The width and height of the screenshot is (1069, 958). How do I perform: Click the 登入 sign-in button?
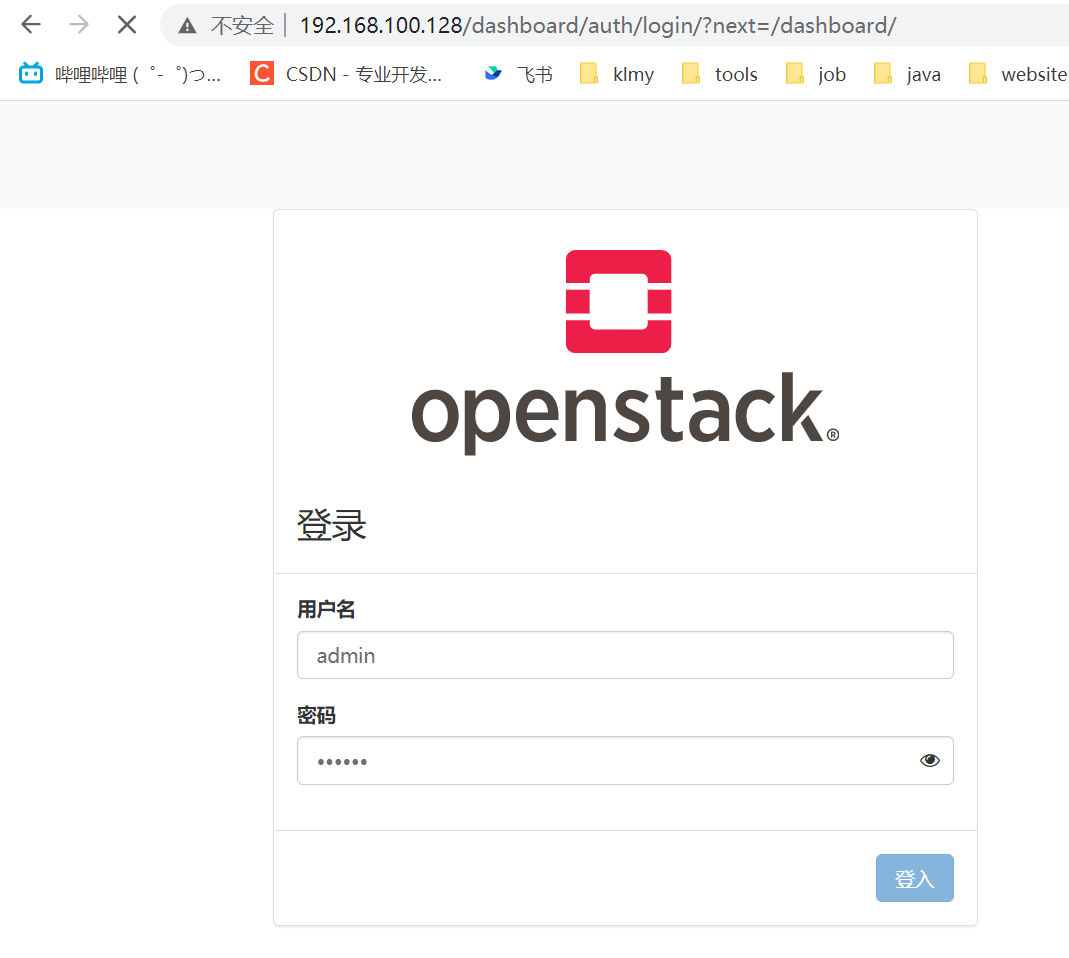pos(914,878)
